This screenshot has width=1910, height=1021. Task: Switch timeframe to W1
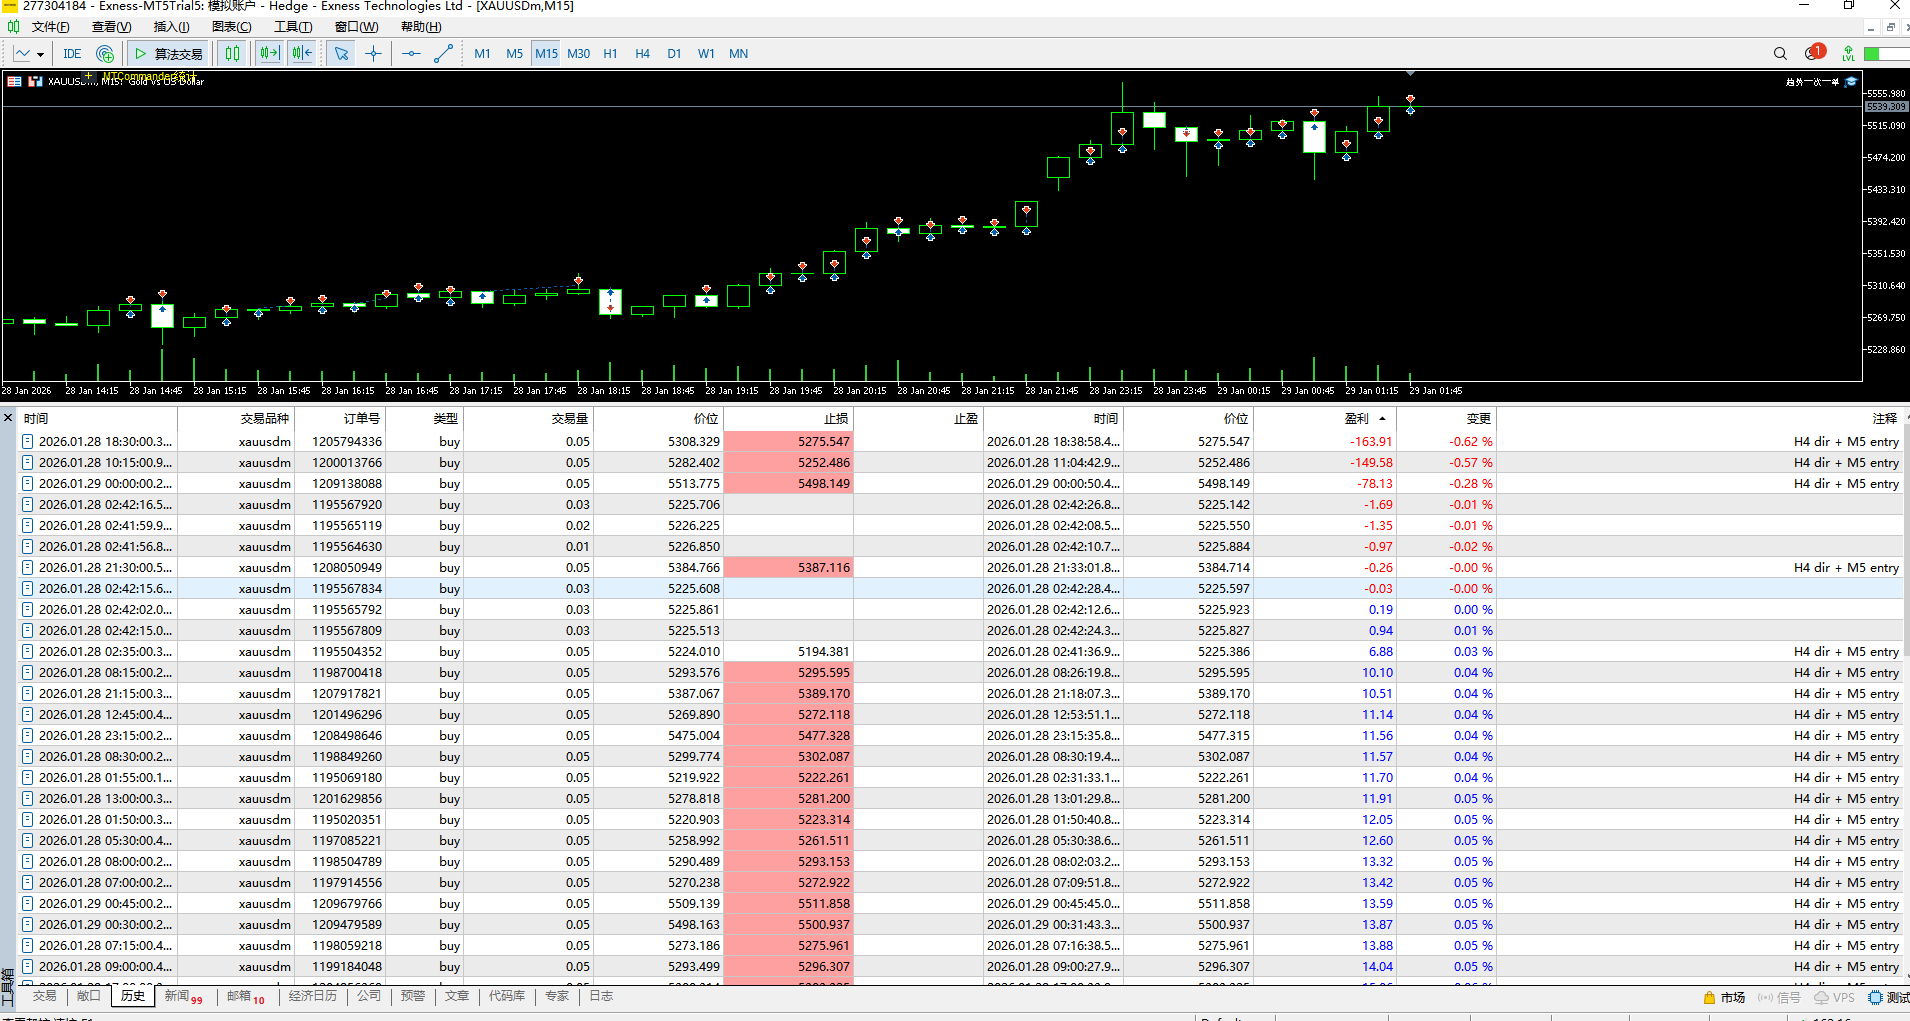707,54
